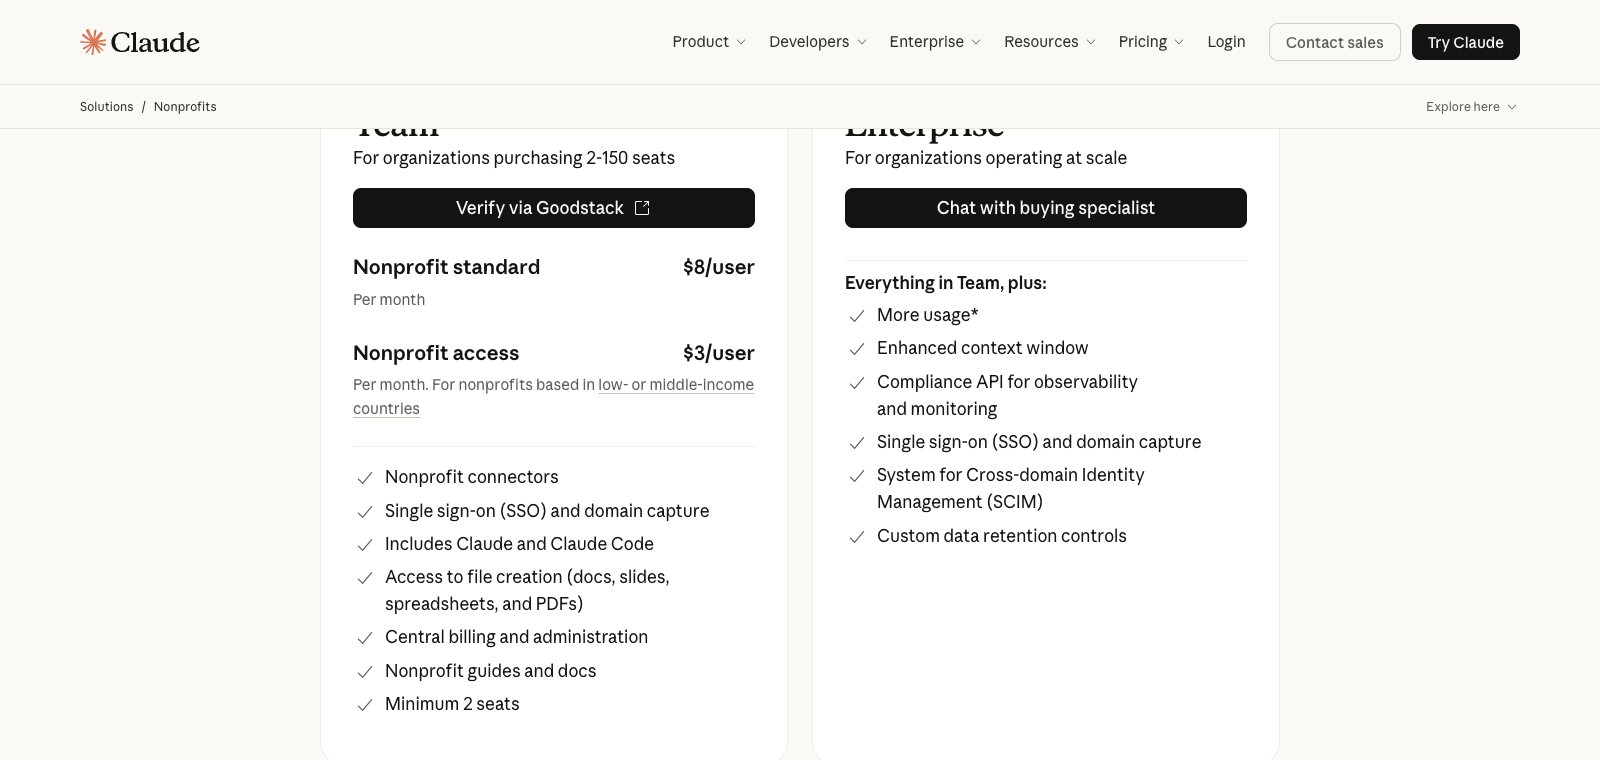Open the Pricing navigation dropdown
Screen dimensions: 1600x760
tap(1151, 42)
